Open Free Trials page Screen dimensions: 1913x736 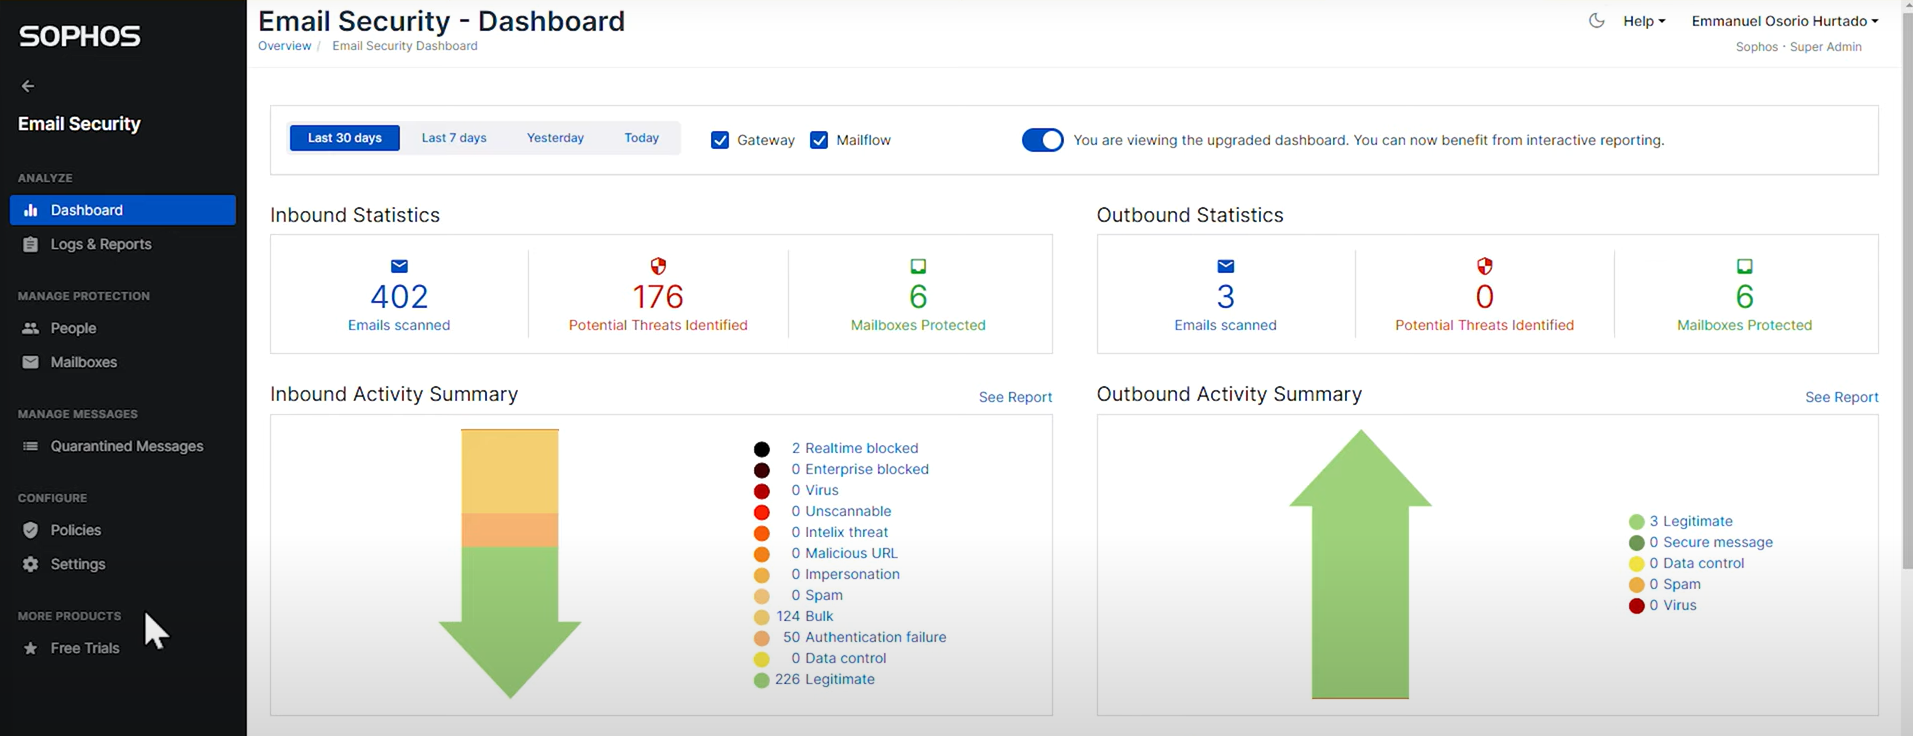pyautogui.click(x=123, y=648)
